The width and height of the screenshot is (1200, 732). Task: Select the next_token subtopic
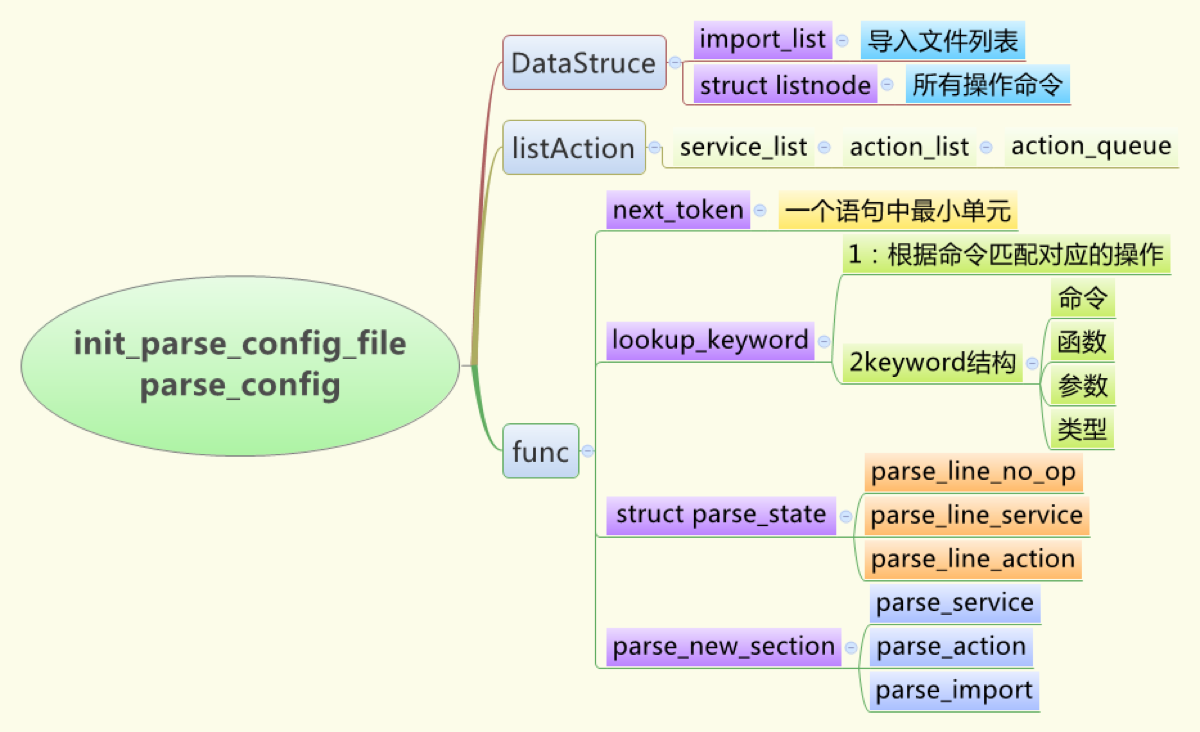[x=678, y=210]
